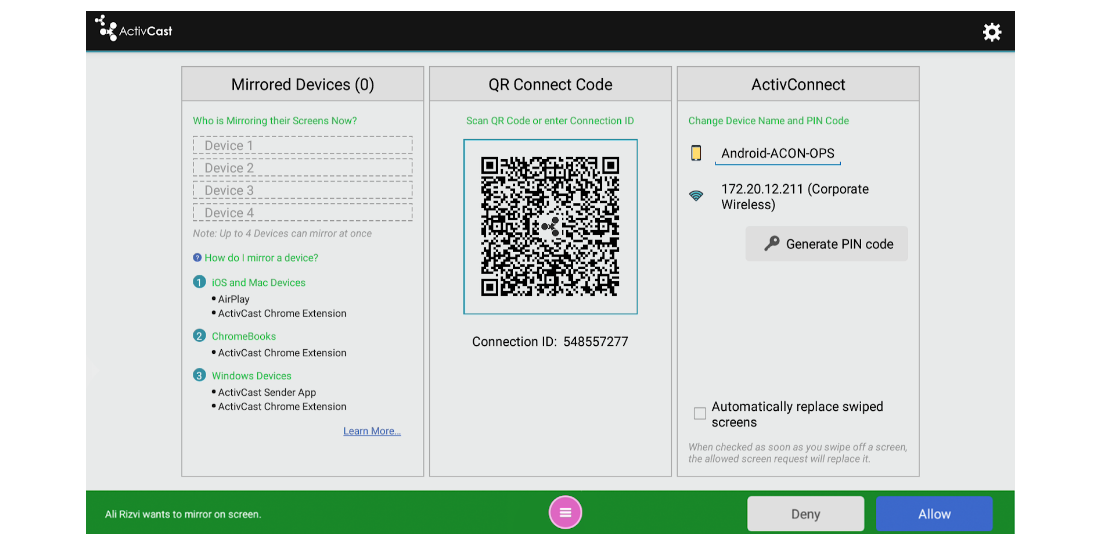
Task: Click Who is Mirroring their Screens Now? text
Action: click(275, 121)
